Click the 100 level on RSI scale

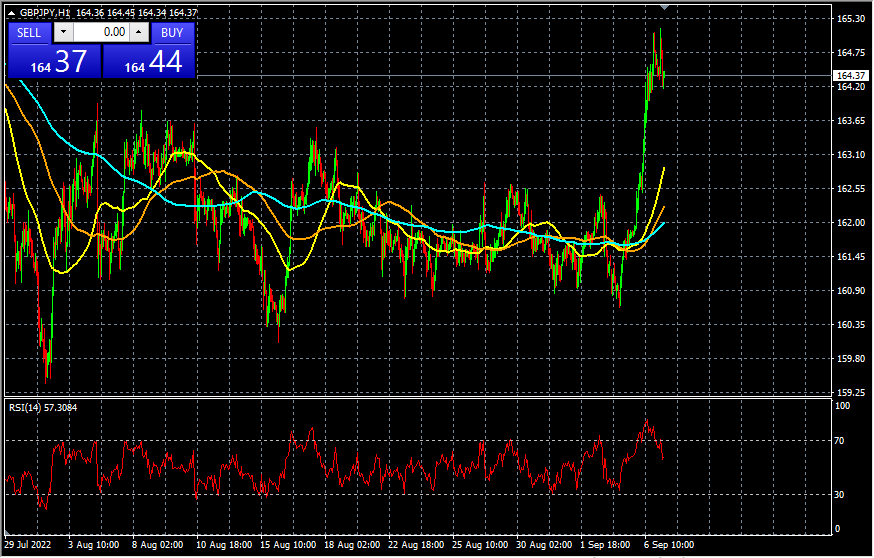pyautogui.click(x=842, y=406)
